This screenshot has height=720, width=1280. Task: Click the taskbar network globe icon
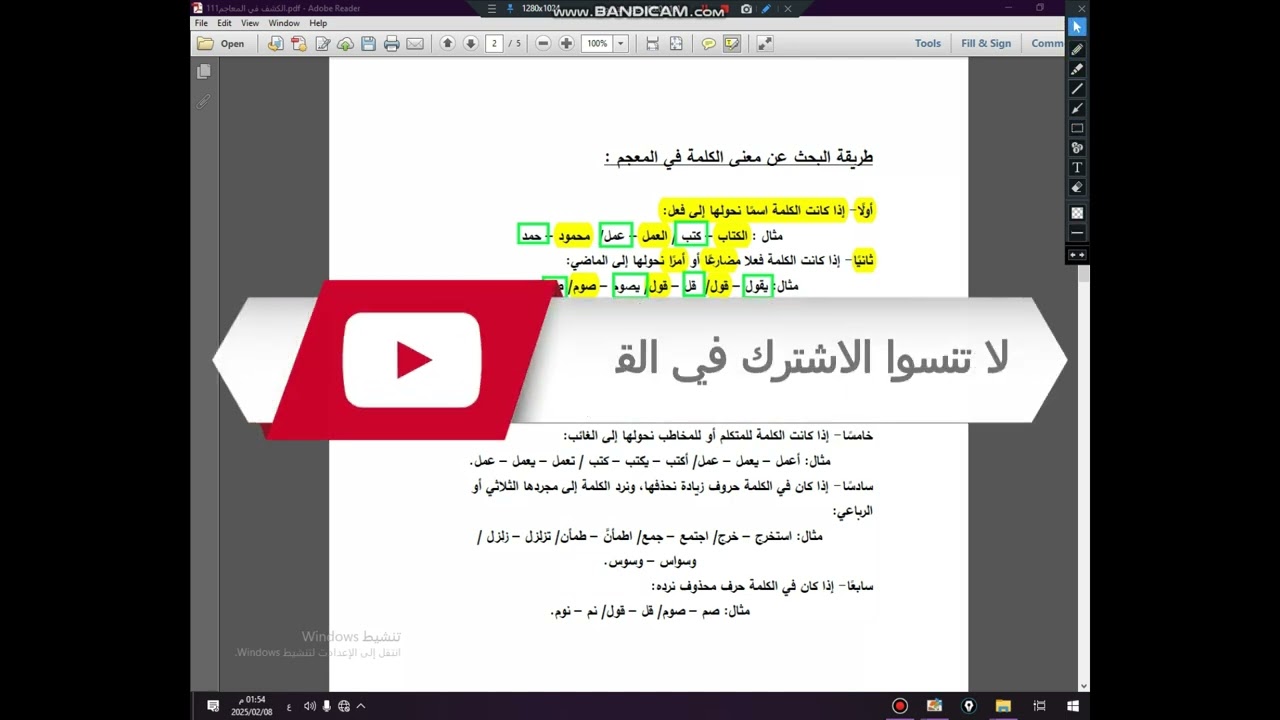[344, 706]
